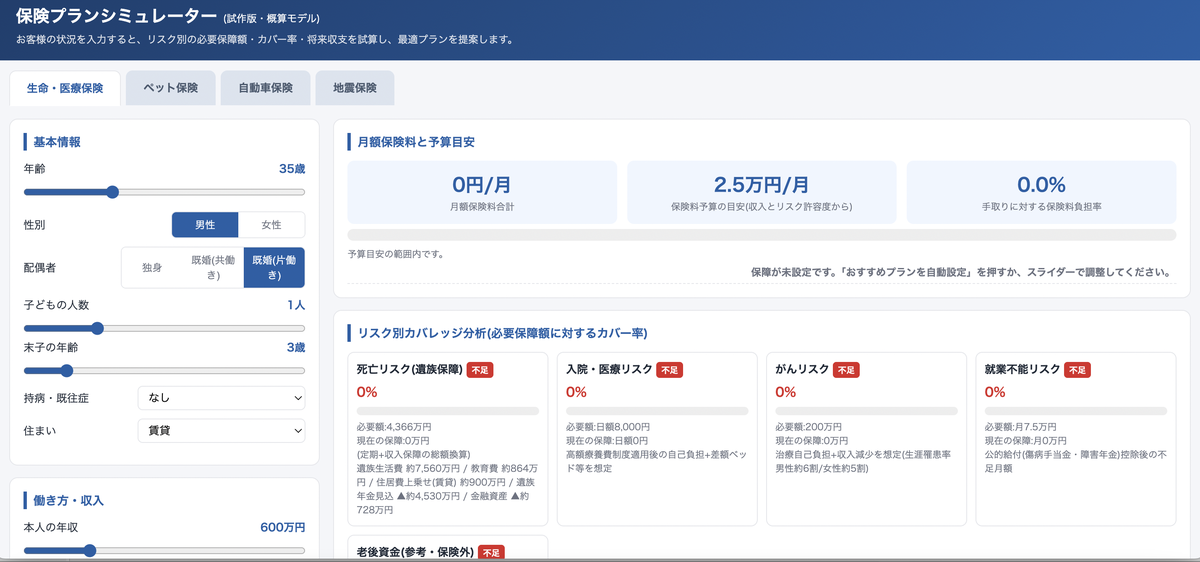Click the 保険プランシミュレーター page title
This screenshot has height=562, width=1200.
[115, 16]
